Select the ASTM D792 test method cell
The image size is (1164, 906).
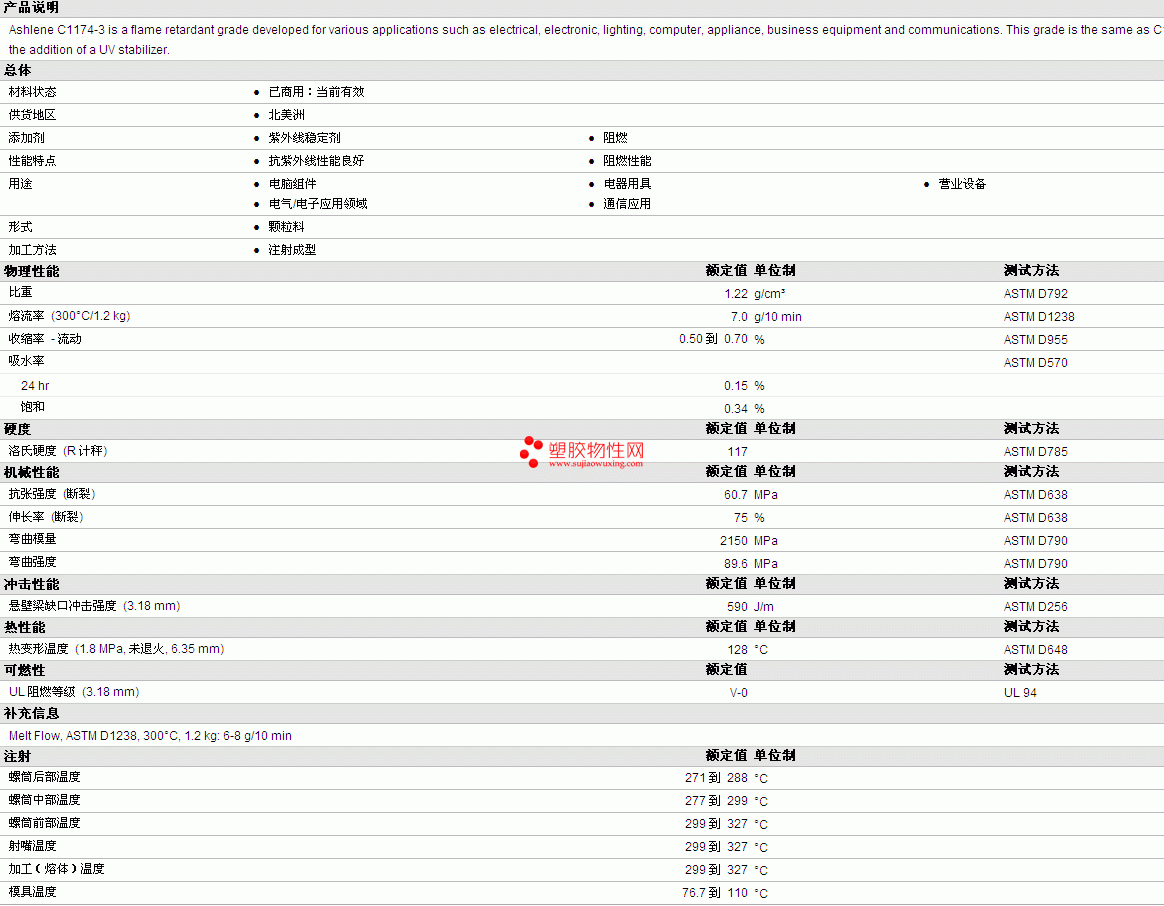coord(1036,293)
